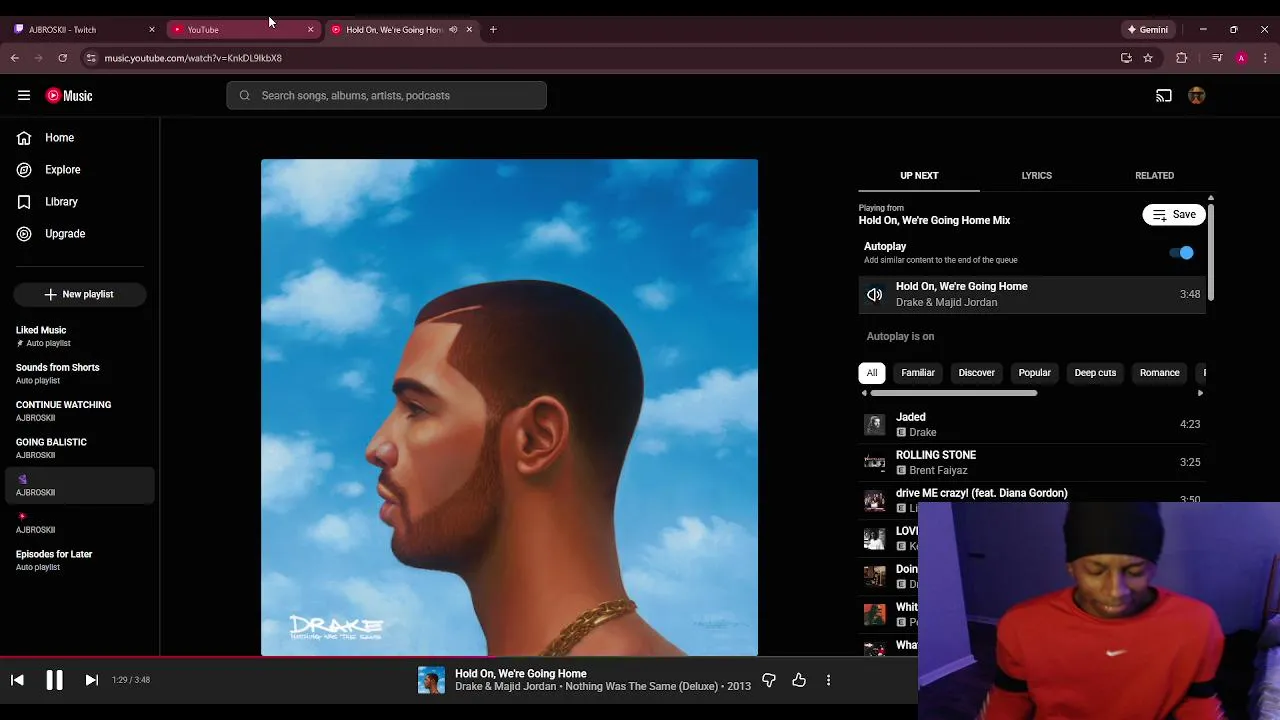Play ROLLING STONE by Brent Faiyaz
1280x720 pixels.
point(1032,462)
